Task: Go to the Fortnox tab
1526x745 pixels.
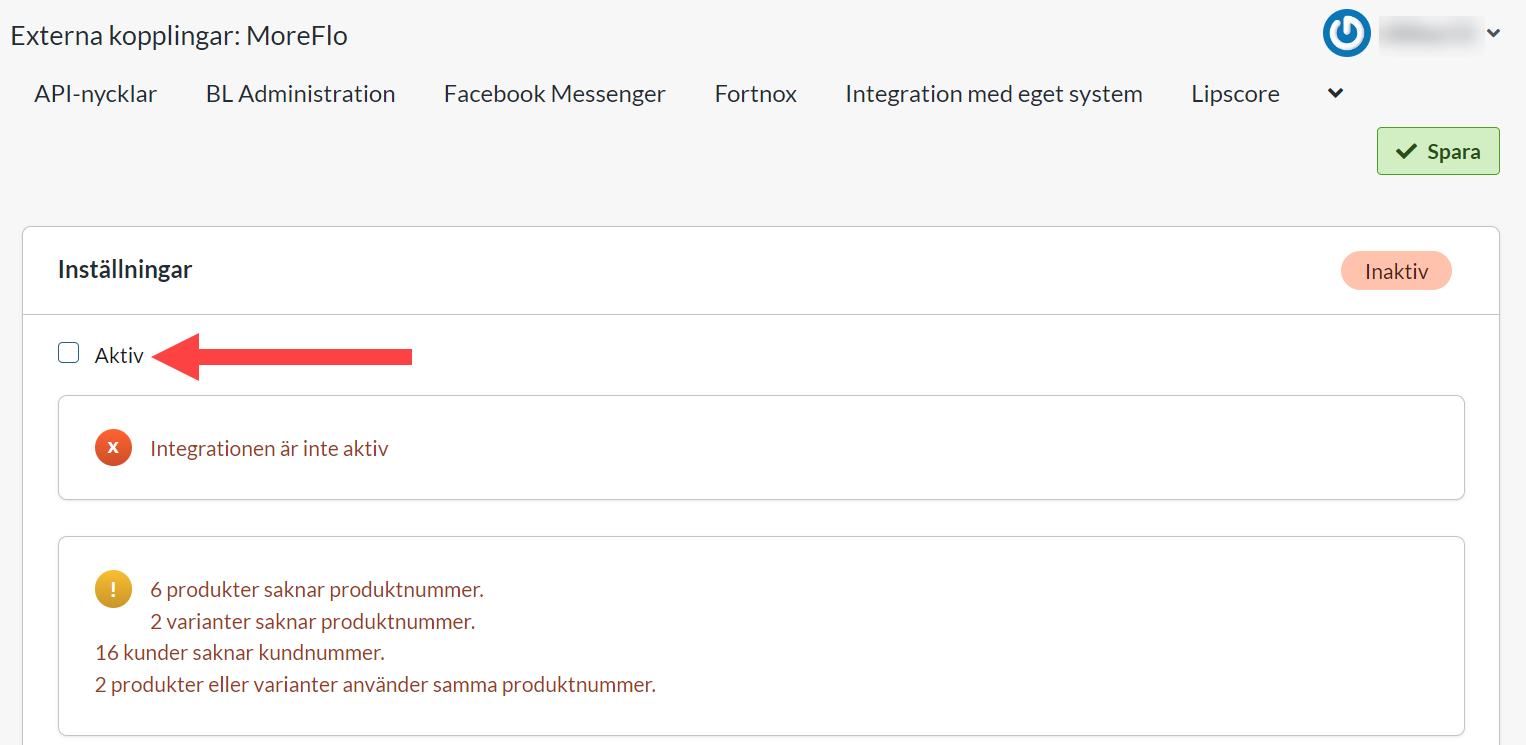Action: pyautogui.click(x=756, y=94)
